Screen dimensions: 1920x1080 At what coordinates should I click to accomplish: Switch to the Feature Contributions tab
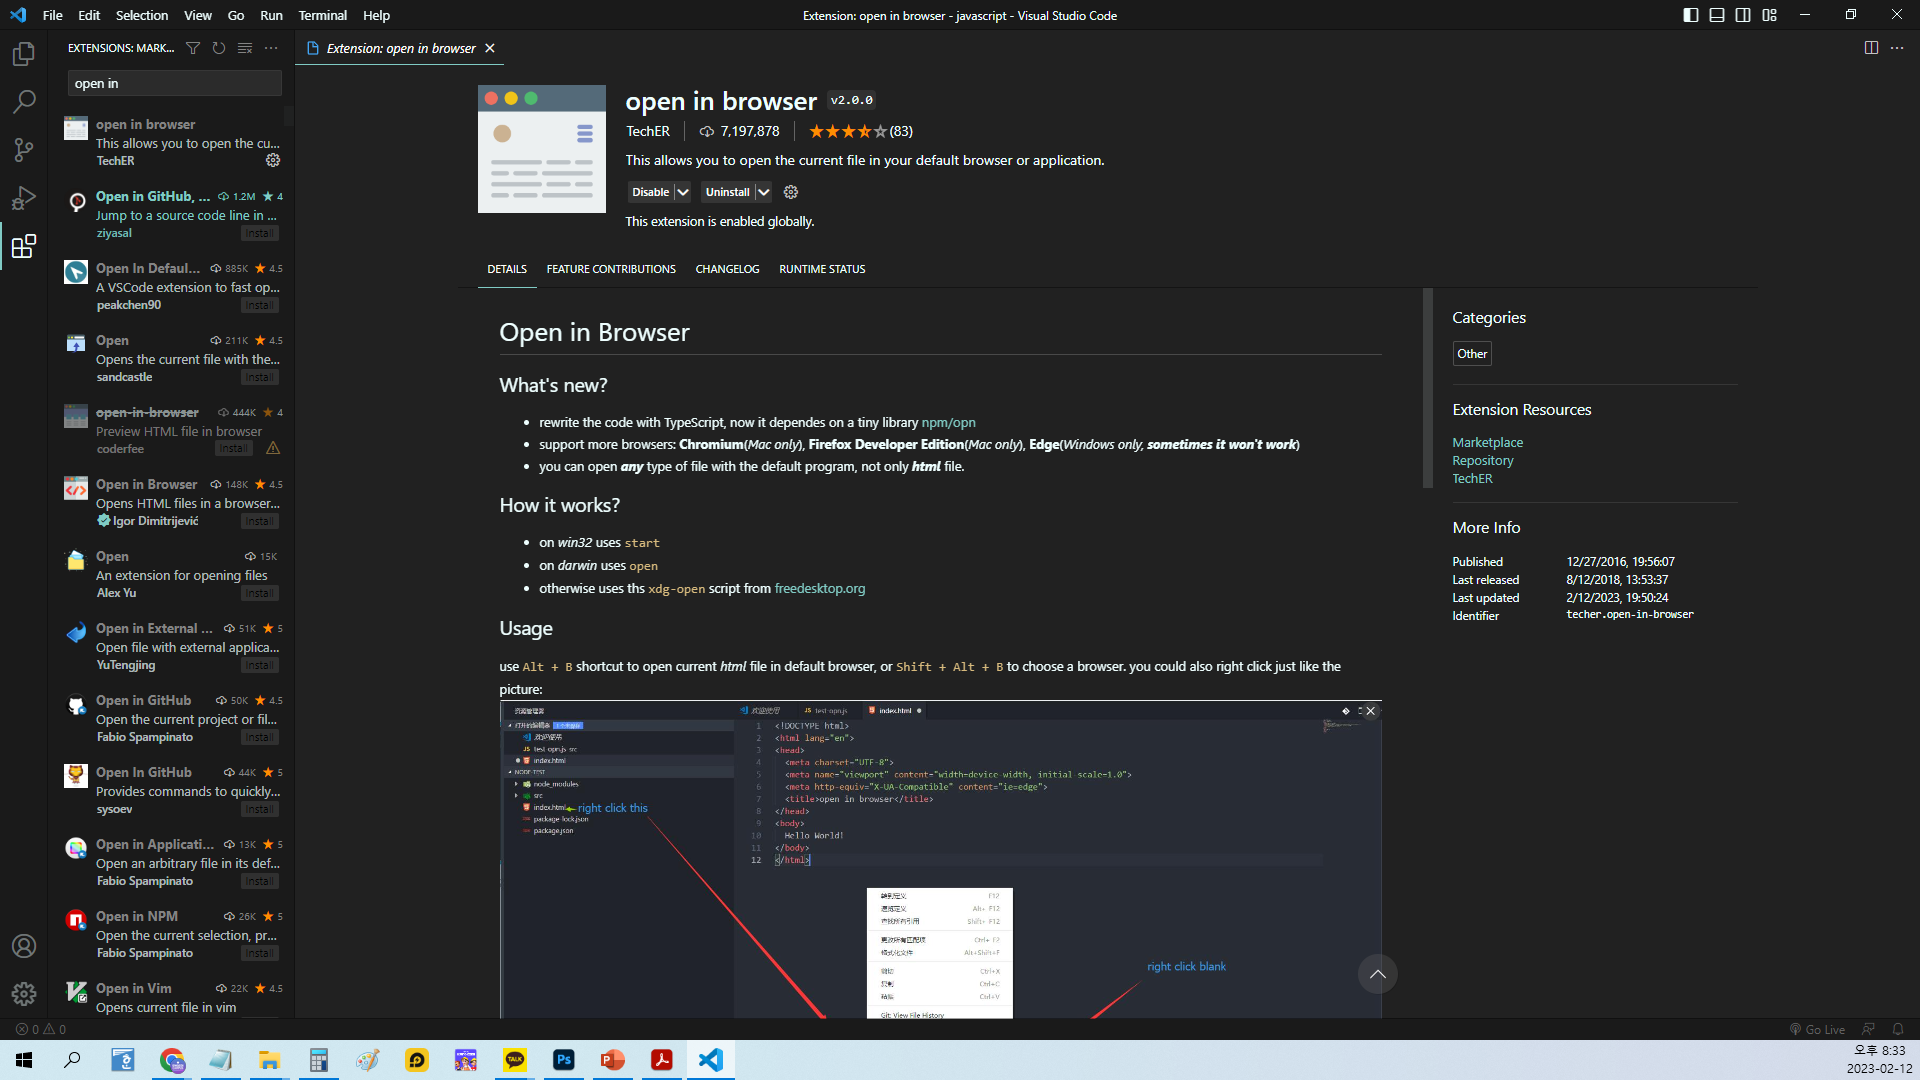(611, 269)
